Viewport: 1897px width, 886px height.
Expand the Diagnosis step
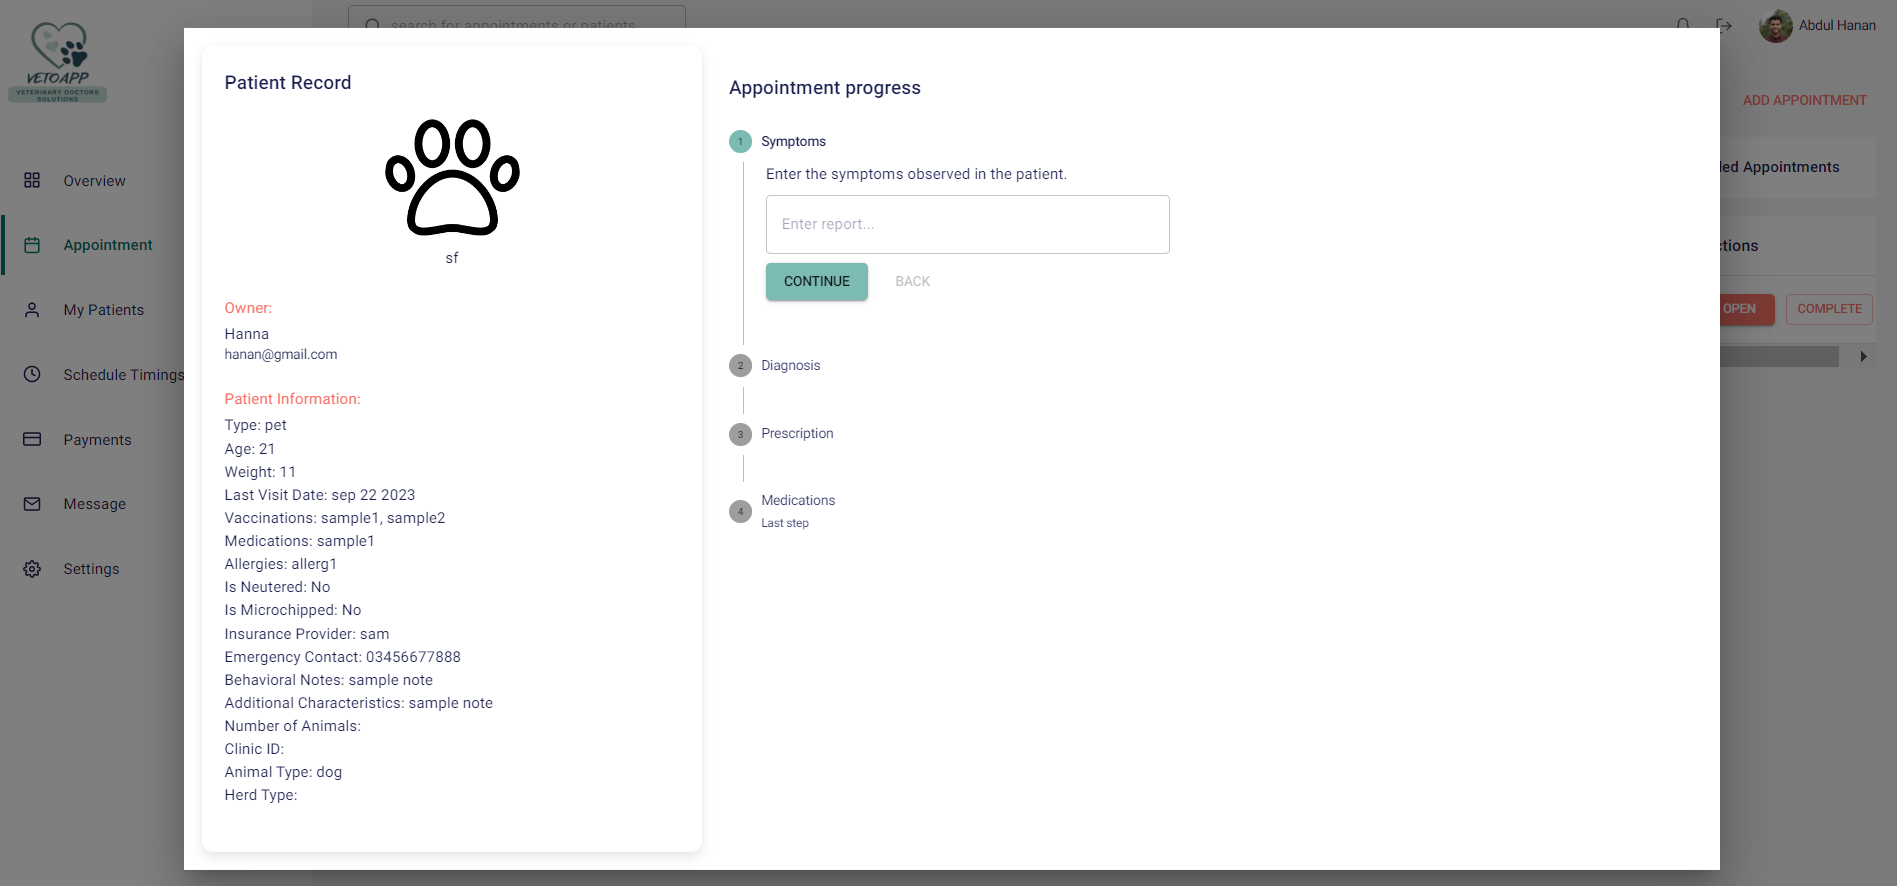point(790,365)
